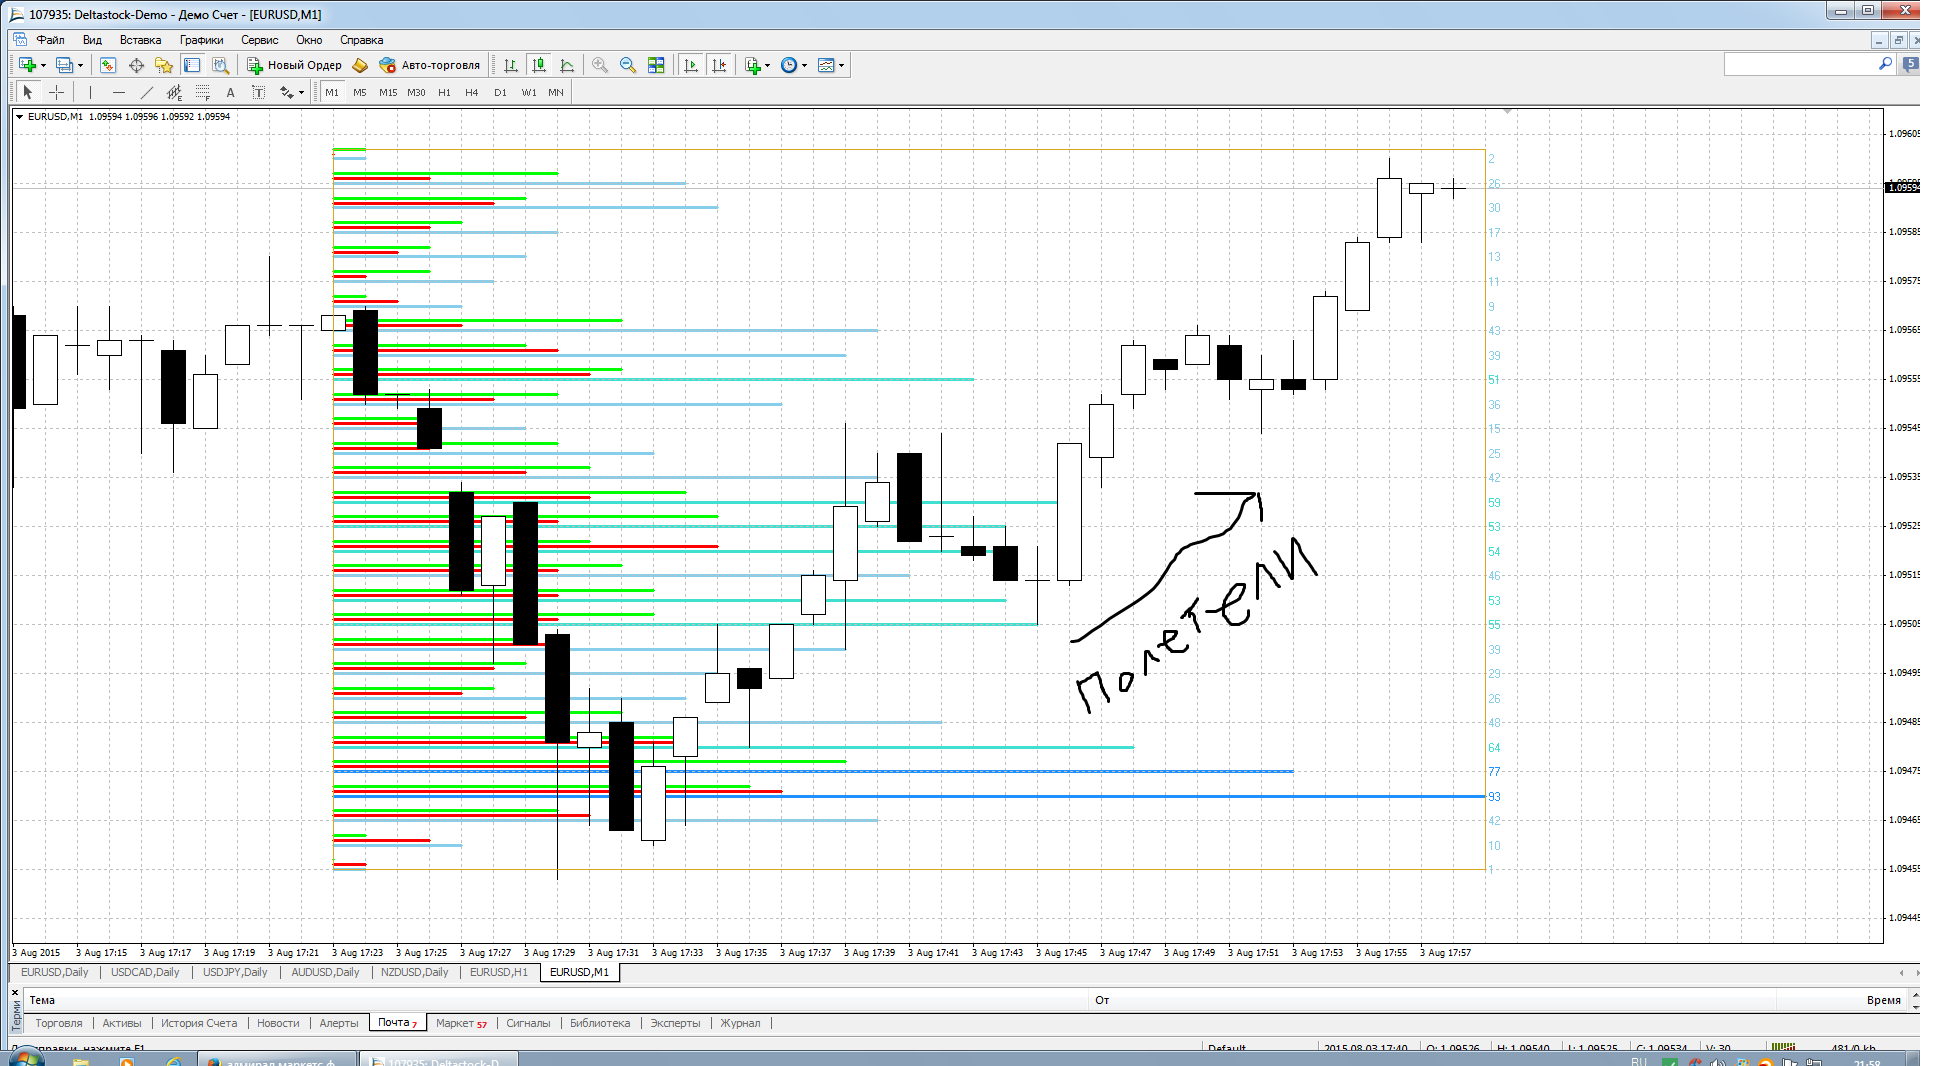Open История Счета terminal tab
Screen dimensions: 1936x1066
click(x=199, y=1023)
